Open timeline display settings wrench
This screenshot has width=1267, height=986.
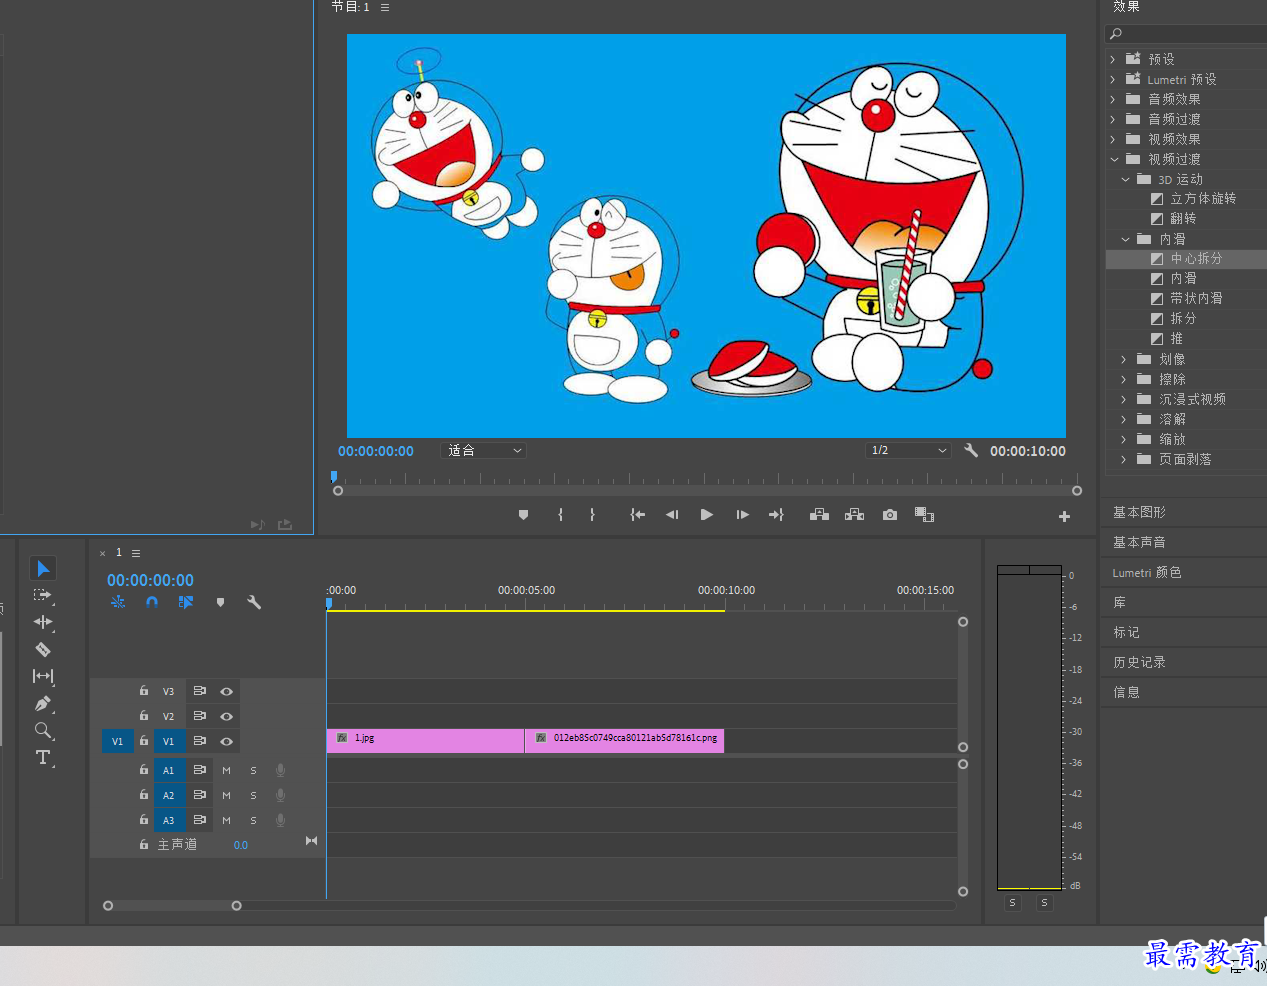(254, 602)
